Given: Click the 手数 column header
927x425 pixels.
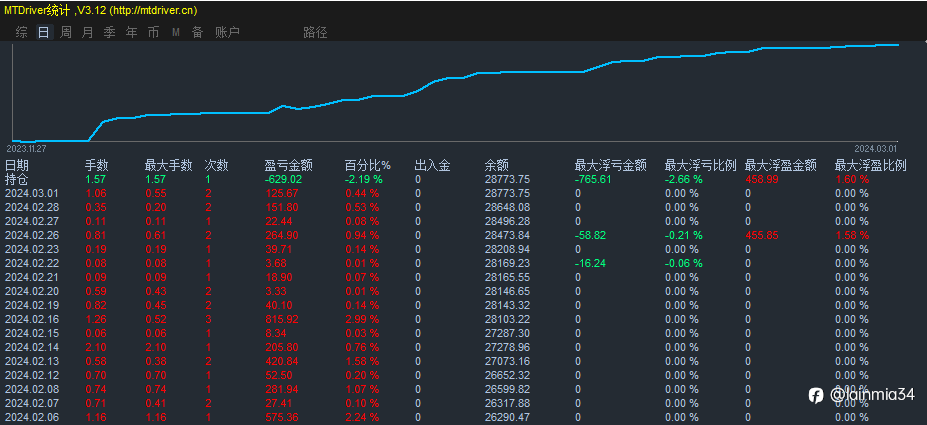Looking at the screenshot, I should [97, 166].
